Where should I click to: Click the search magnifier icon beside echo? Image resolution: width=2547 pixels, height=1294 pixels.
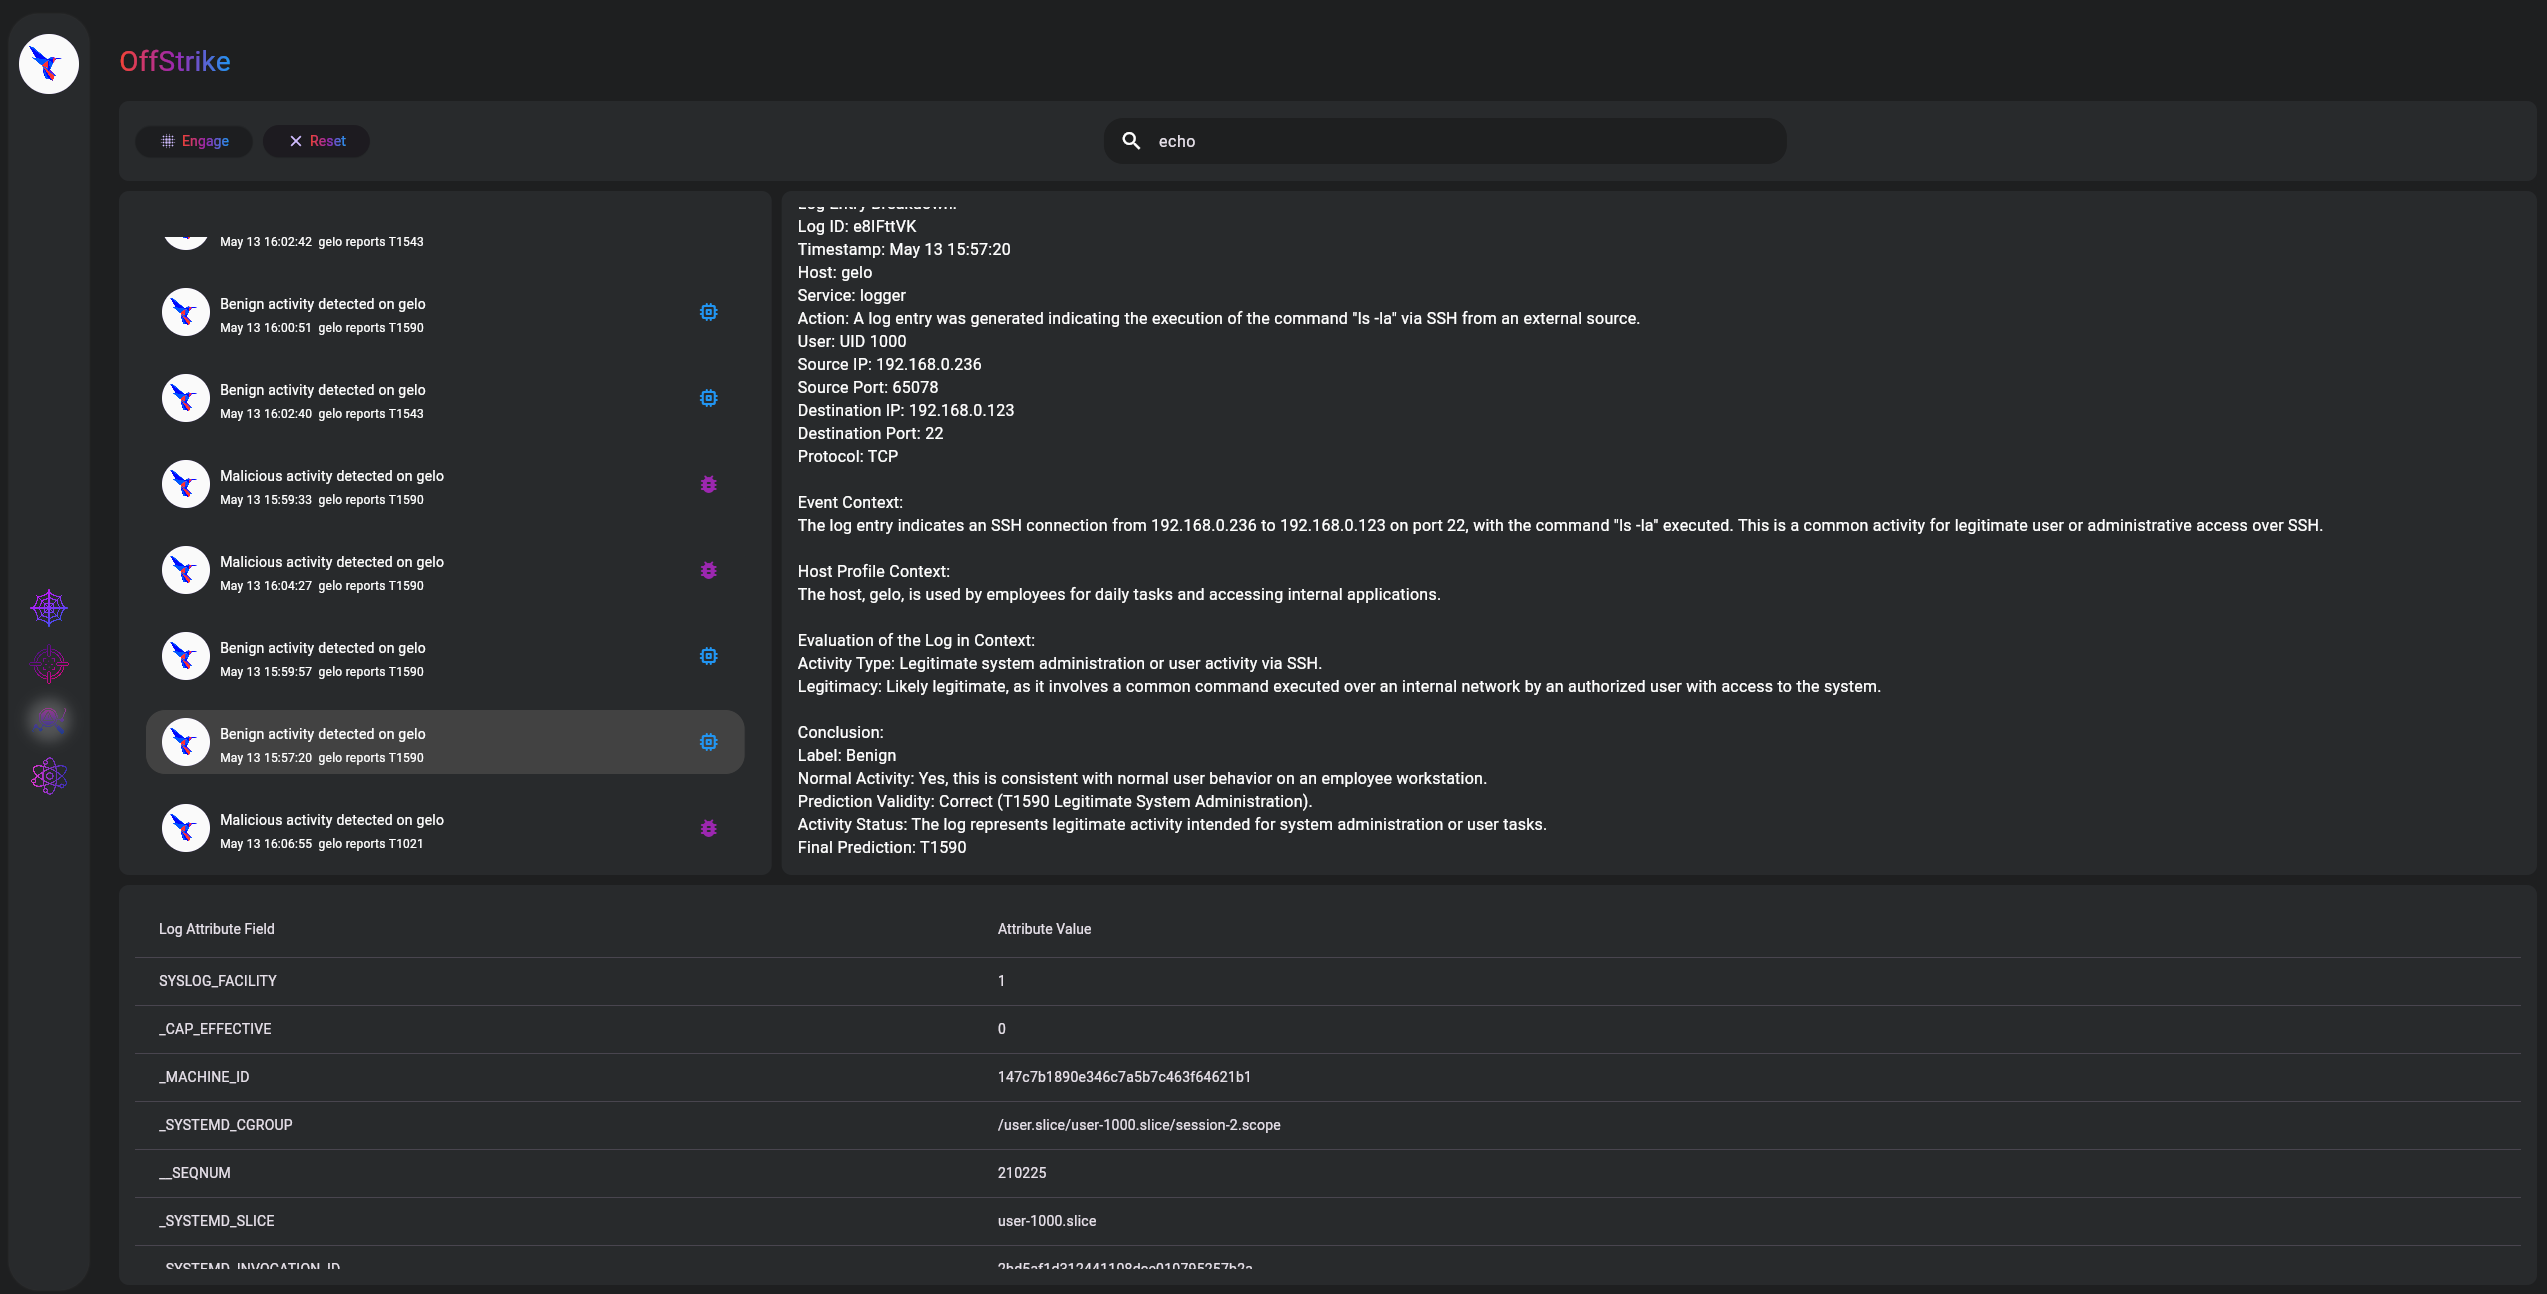1131,141
